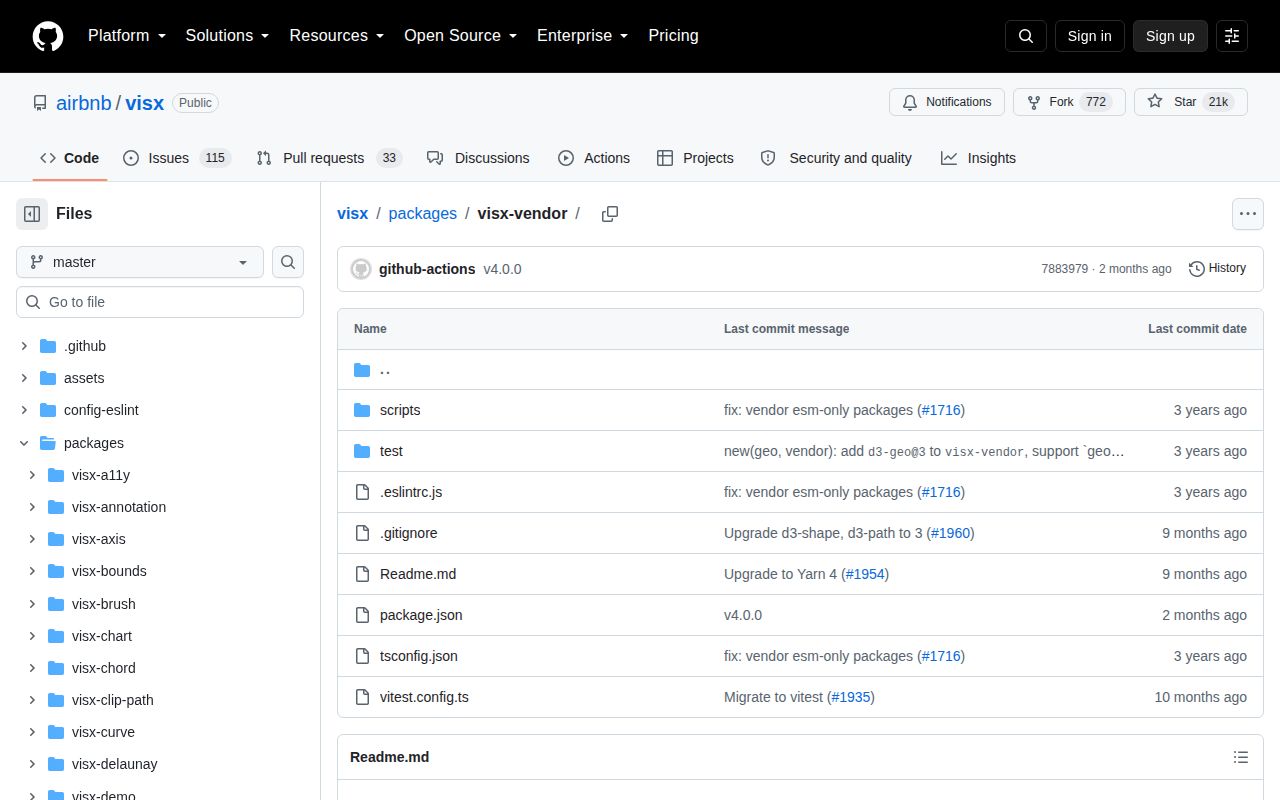Viewport: 1280px width, 800px height.
Task: Select visx-axis in file tree
Action: point(99,539)
